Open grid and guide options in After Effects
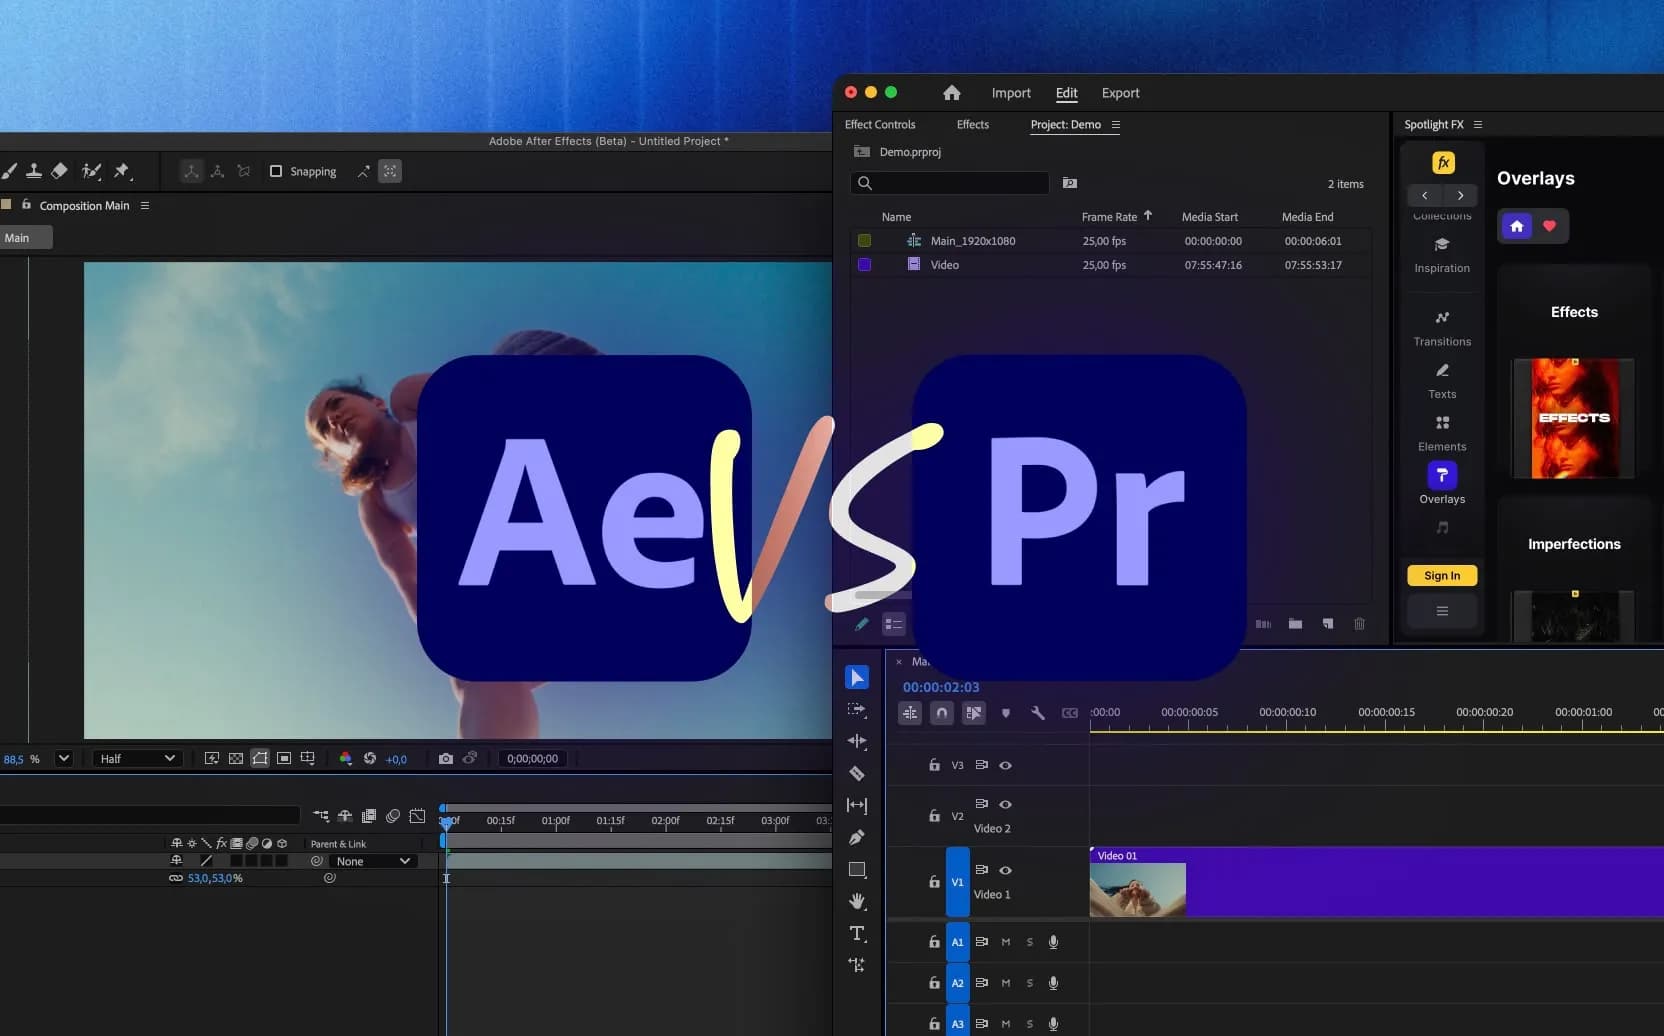This screenshot has width=1664, height=1036. tap(308, 758)
